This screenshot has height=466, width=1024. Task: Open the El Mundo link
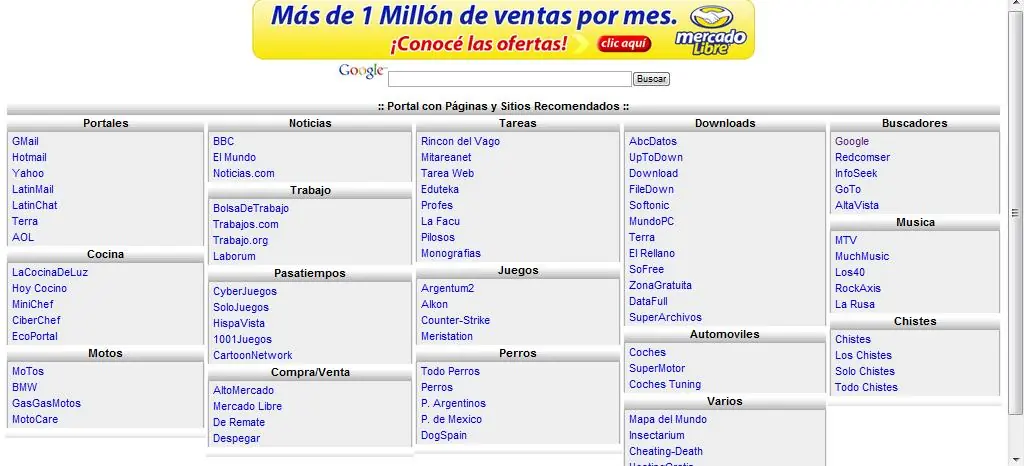tap(234, 157)
